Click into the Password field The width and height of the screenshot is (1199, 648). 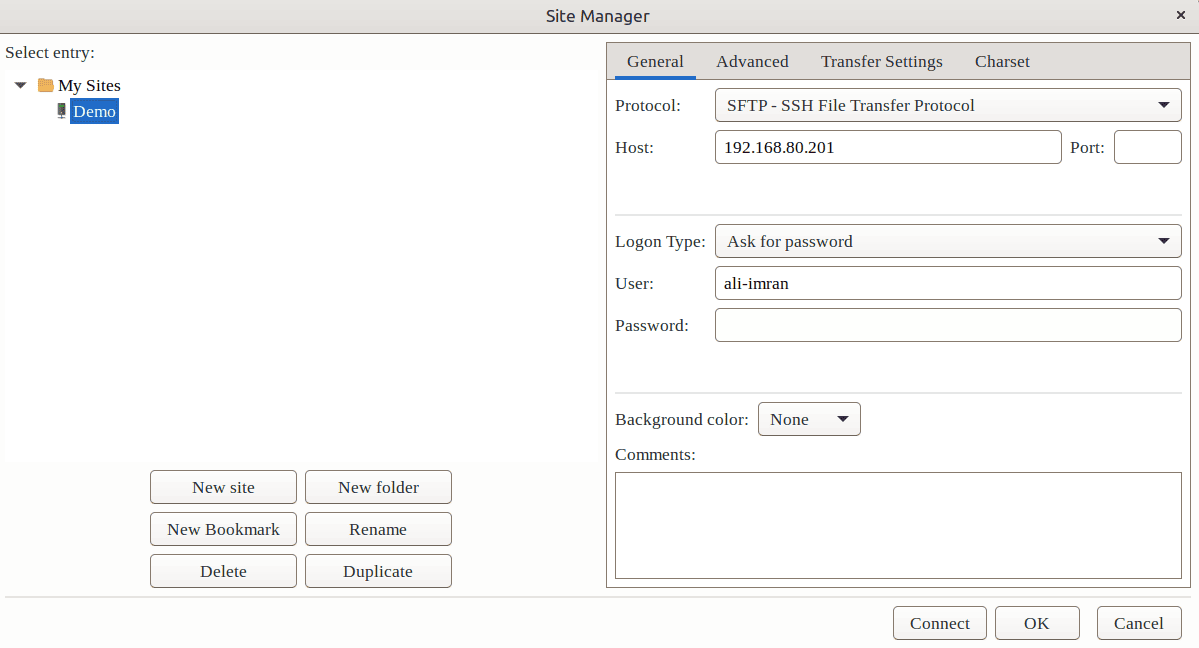(x=947, y=325)
